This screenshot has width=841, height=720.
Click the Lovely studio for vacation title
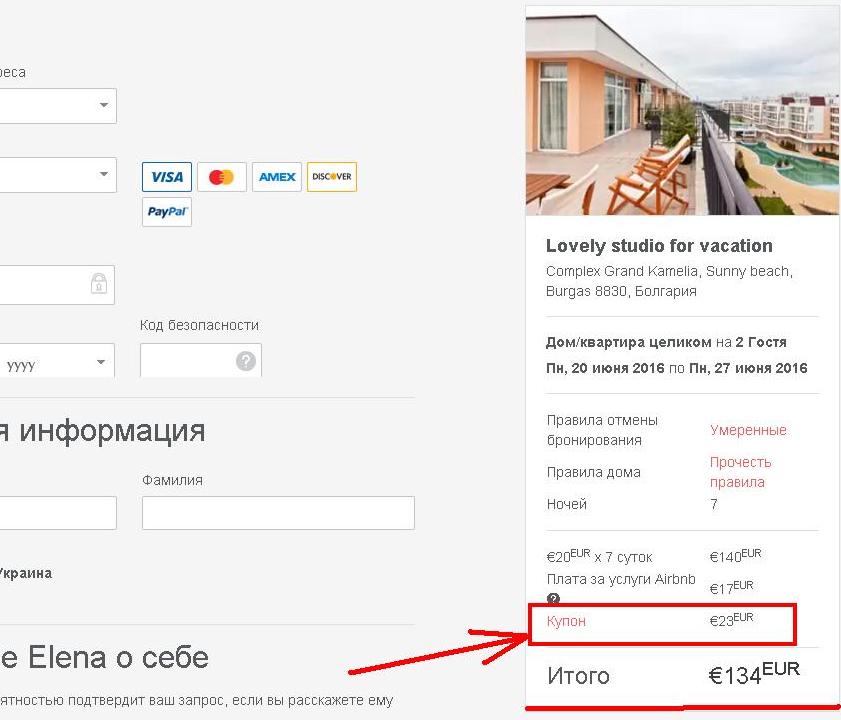point(659,246)
